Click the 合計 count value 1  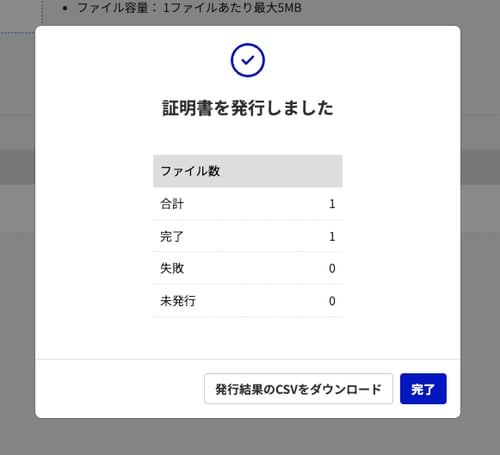click(x=332, y=204)
